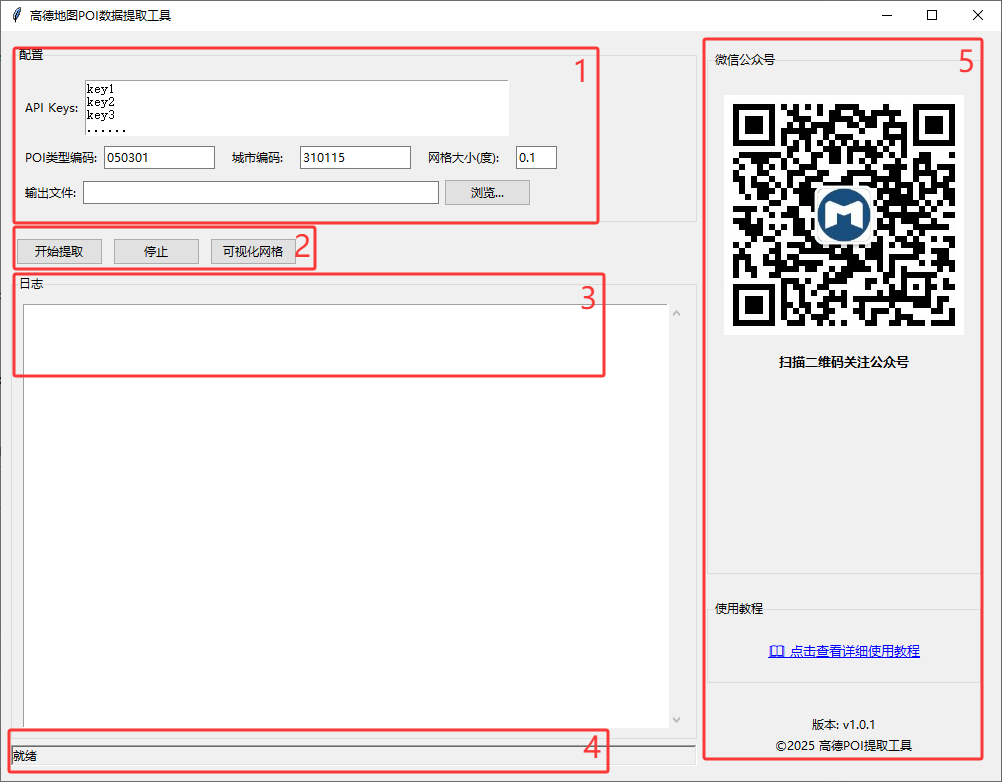Open grid view via 可视化网格 button

(253, 251)
